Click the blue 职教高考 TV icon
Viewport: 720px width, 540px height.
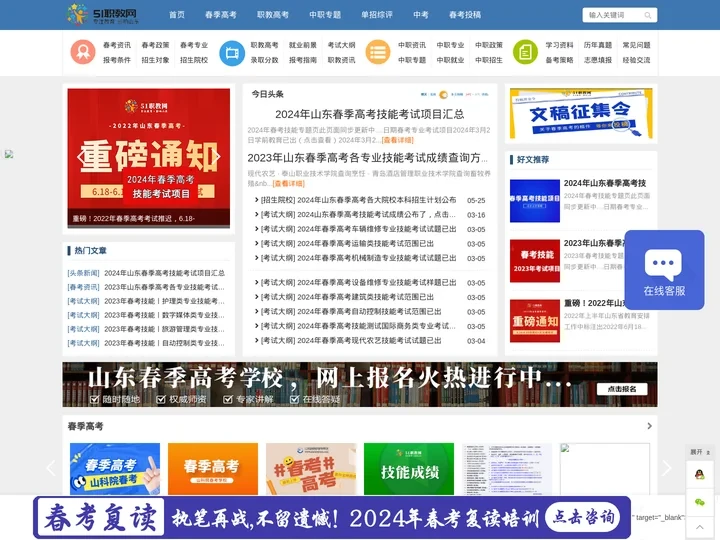232,53
